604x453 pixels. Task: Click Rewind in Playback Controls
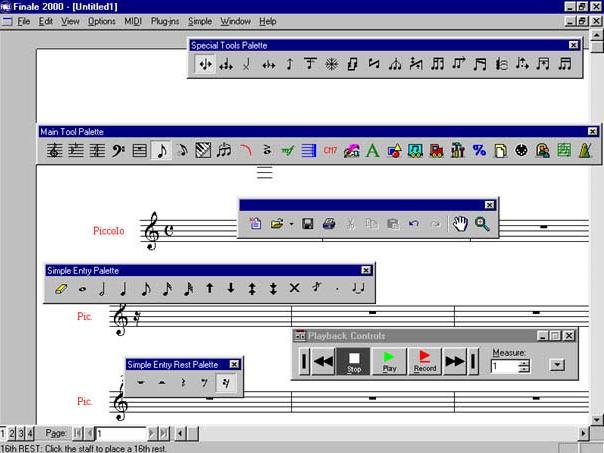point(323,361)
